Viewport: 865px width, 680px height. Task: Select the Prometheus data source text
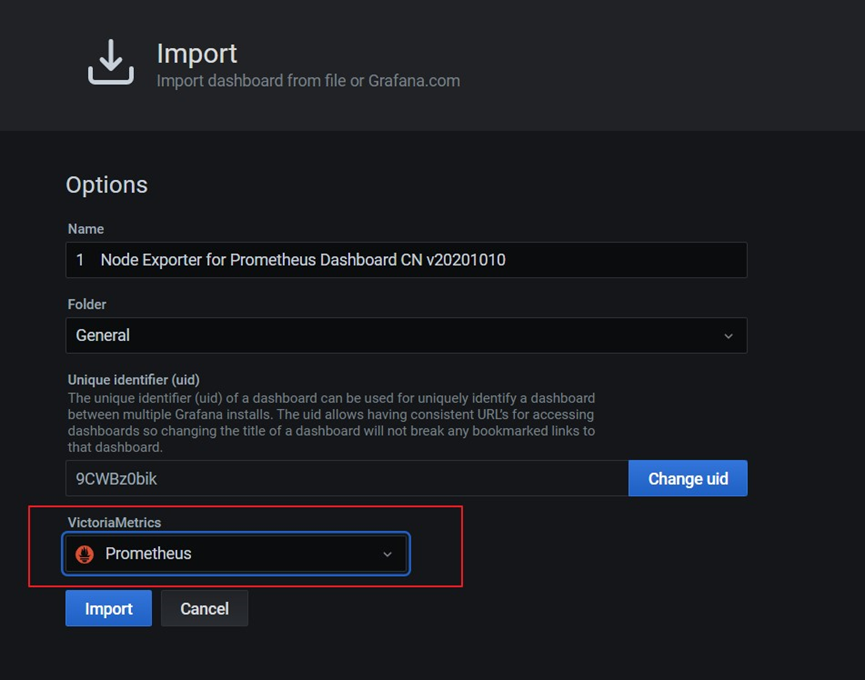tap(148, 554)
